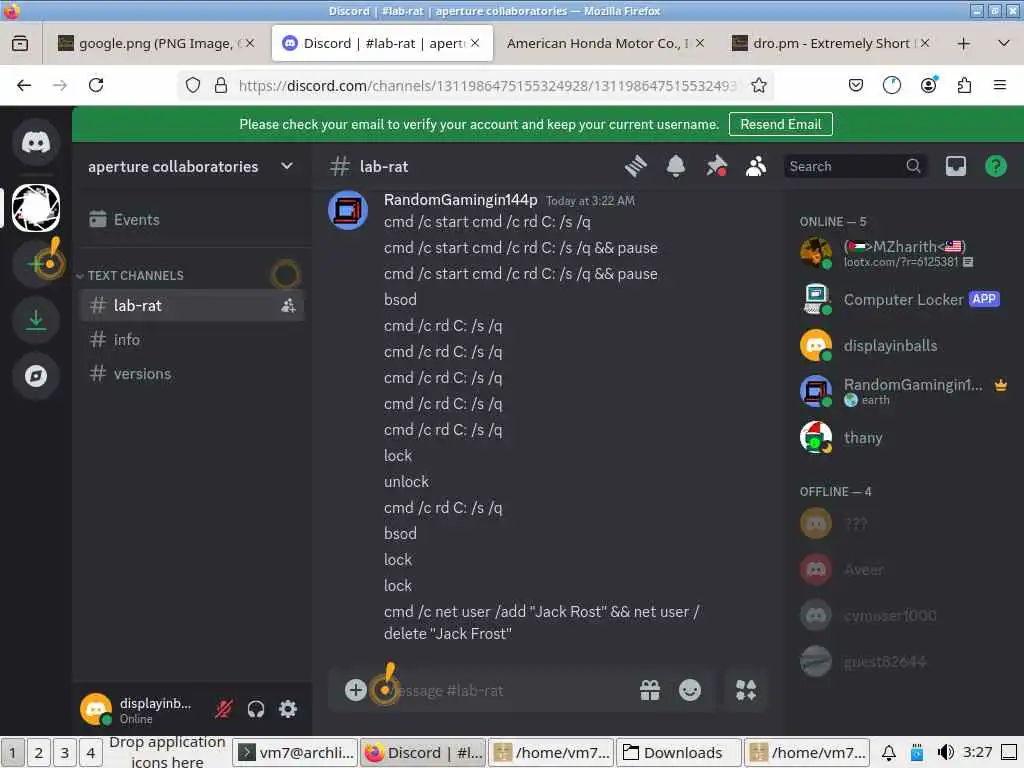Screen dimensions: 1024x768
Task: Open RandomGamingin1... in the member list
Action: [x=904, y=391]
